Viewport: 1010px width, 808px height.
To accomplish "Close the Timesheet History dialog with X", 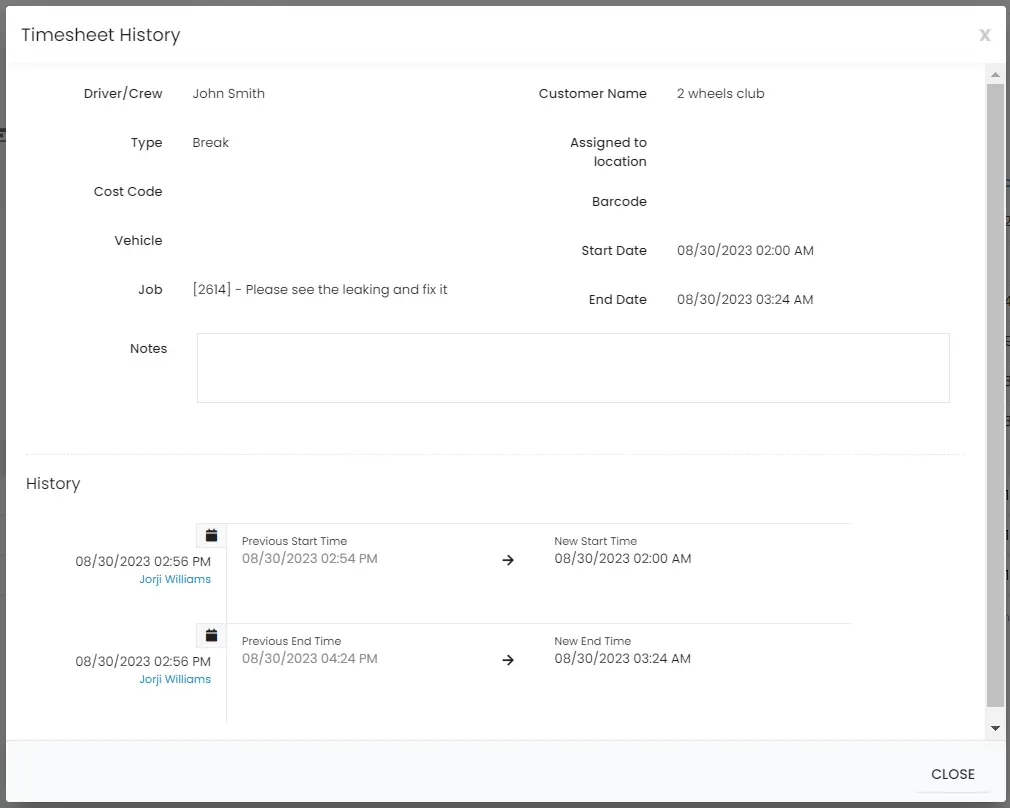I will coord(984,35).
